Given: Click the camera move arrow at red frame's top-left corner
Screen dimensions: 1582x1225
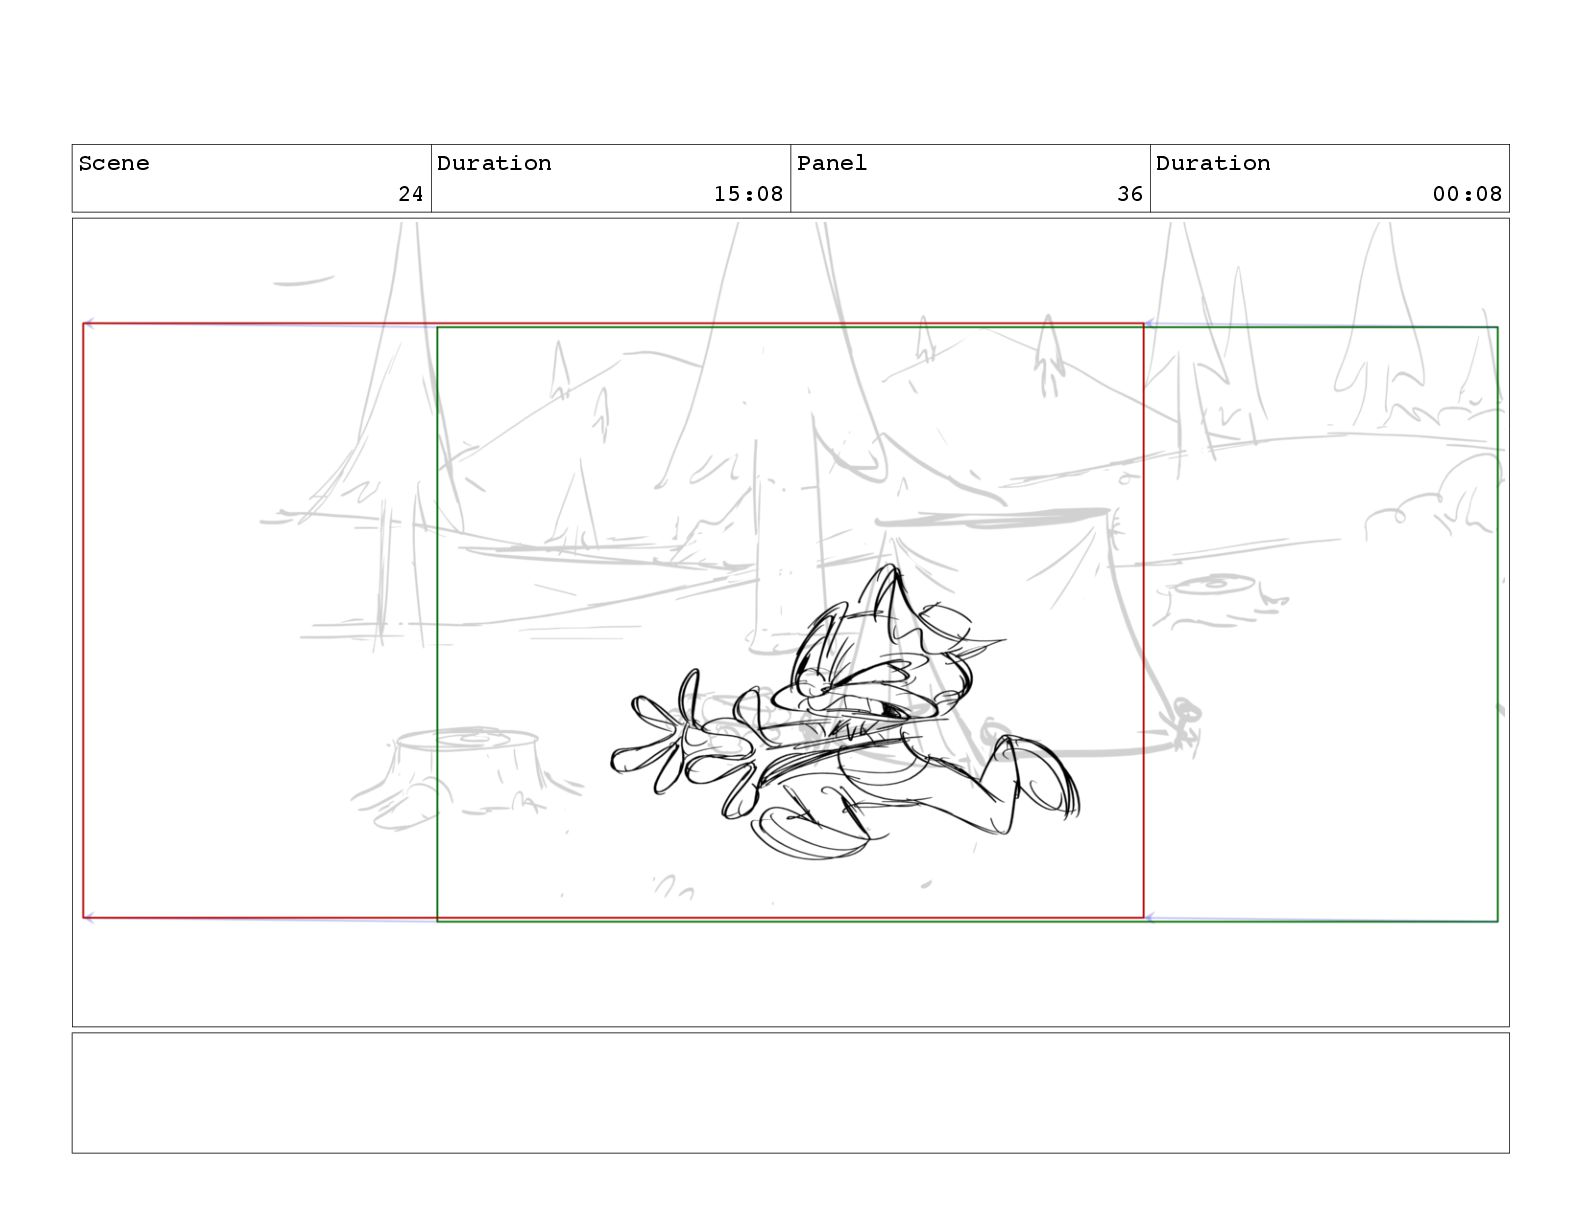Looking at the screenshot, I should (x=90, y=323).
